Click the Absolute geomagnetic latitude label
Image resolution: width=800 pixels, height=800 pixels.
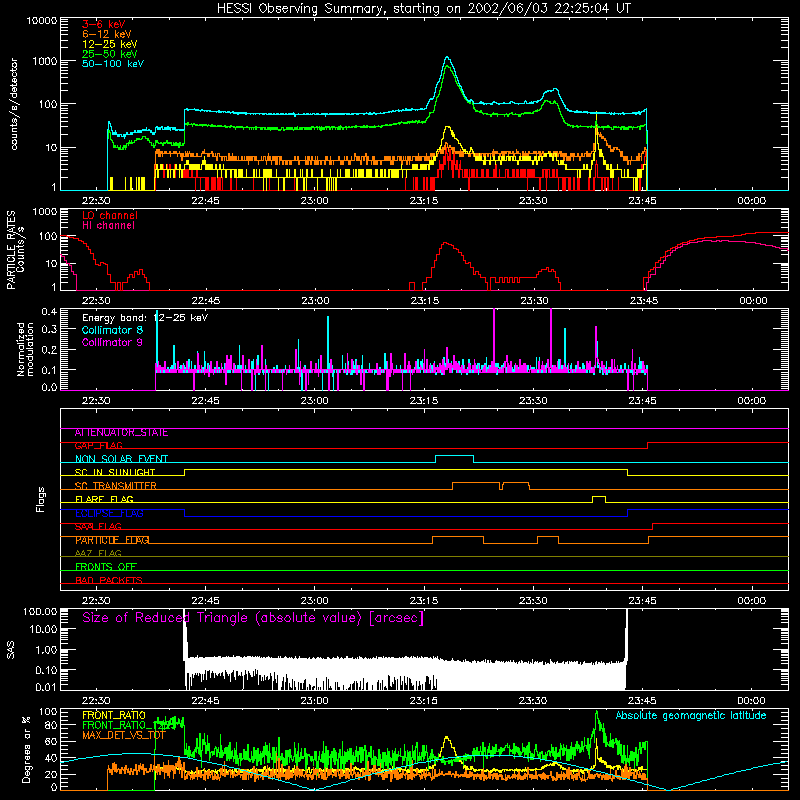tap(691, 716)
